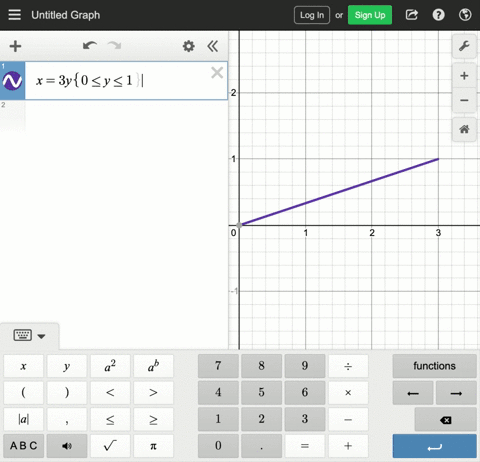
Task: Insert the a squared key
Action: coord(110,366)
